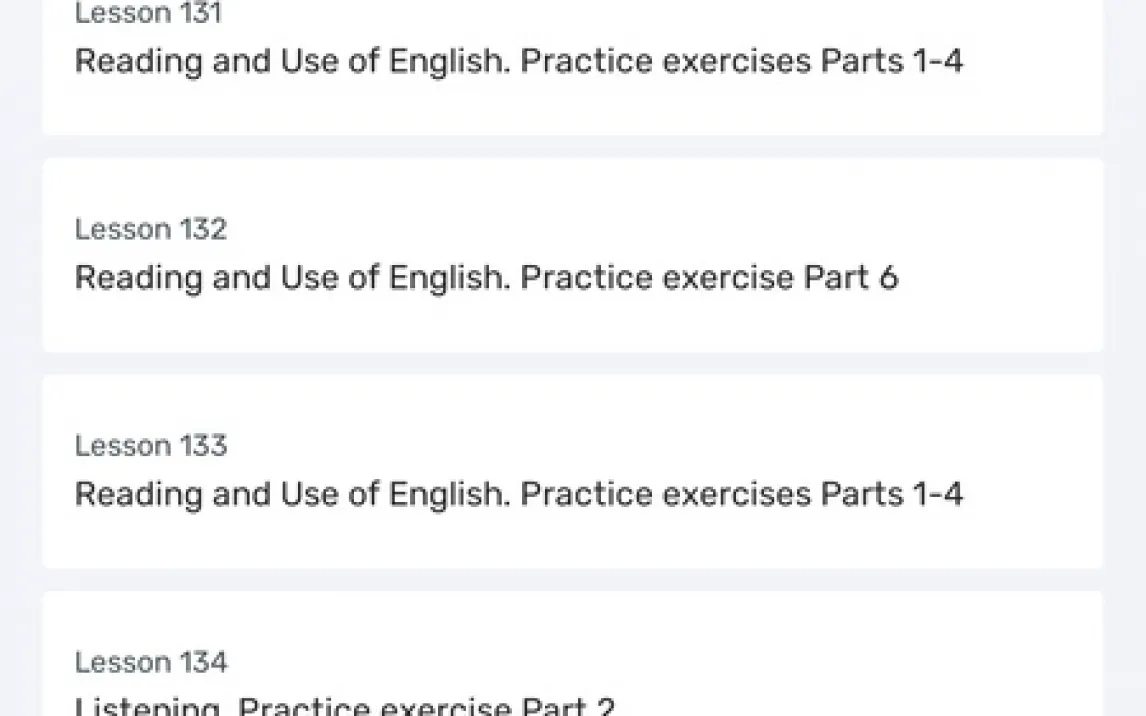Select the 'Lesson 131' label text
The image size is (1146, 716).
(148, 12)
